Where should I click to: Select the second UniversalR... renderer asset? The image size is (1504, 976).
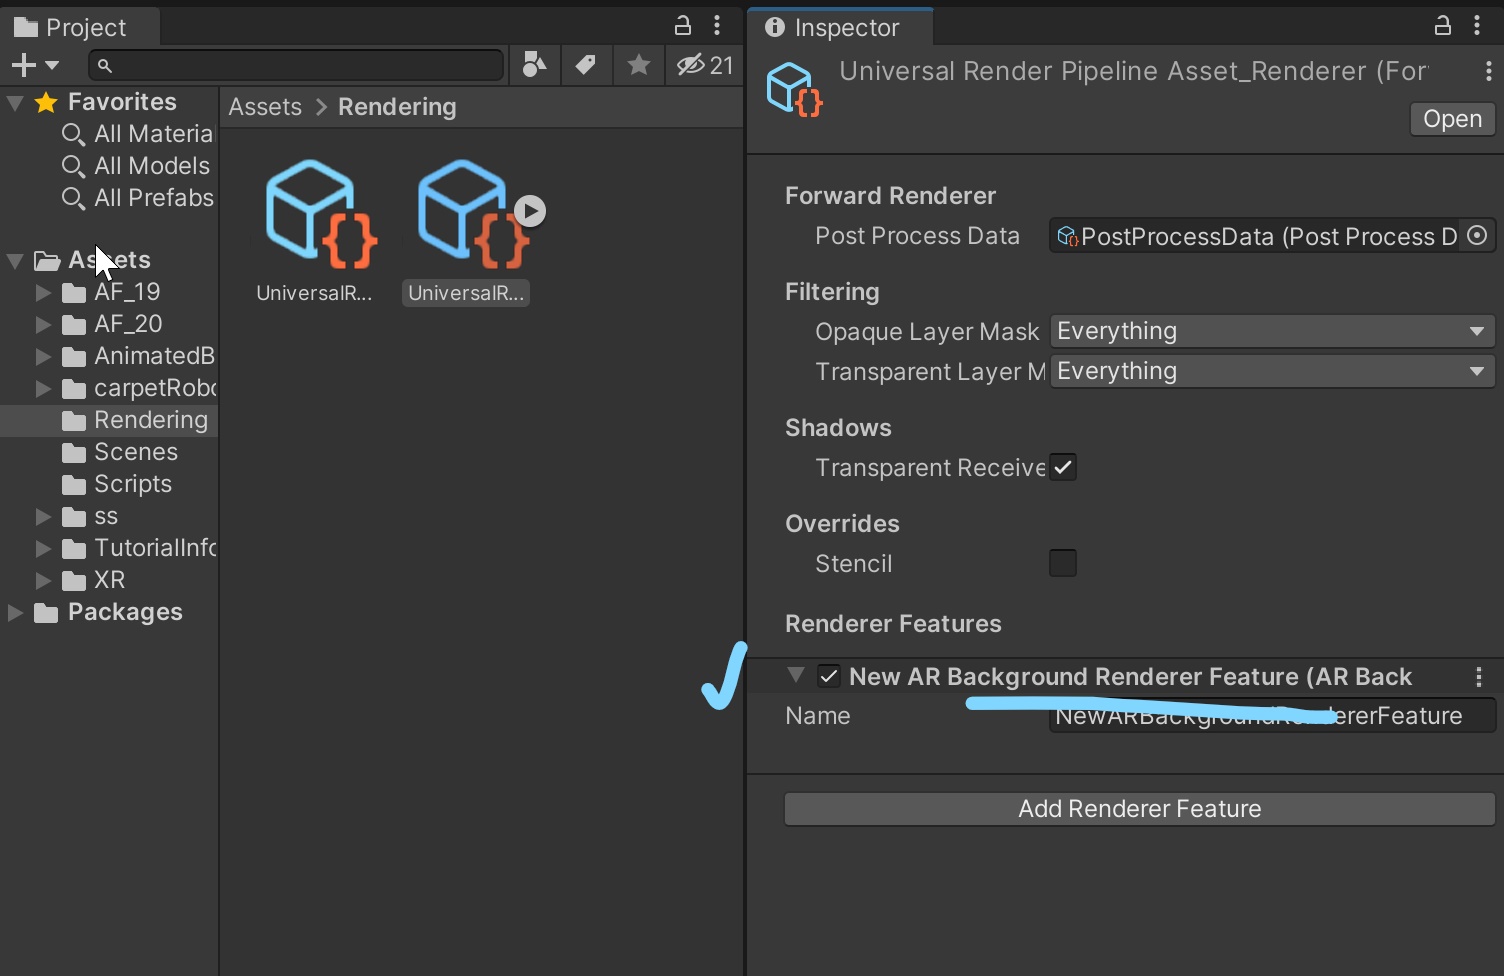[x=466, y=232]
